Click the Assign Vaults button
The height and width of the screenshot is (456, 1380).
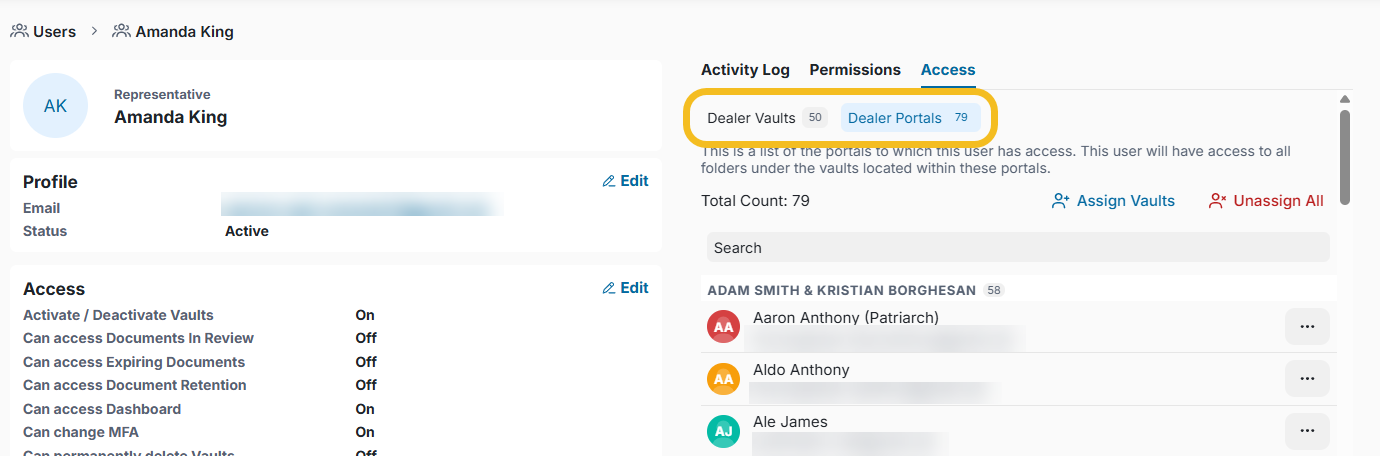point(1113,201)
